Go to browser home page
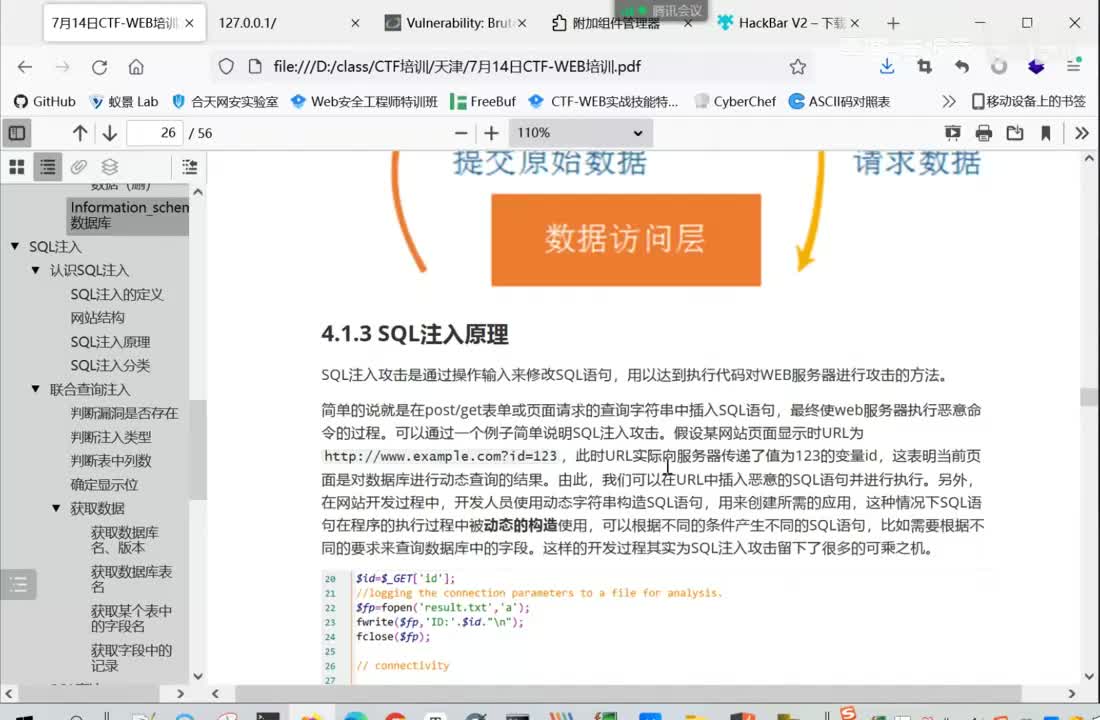This screenshot has width=1100, height=720. [136, 67]
